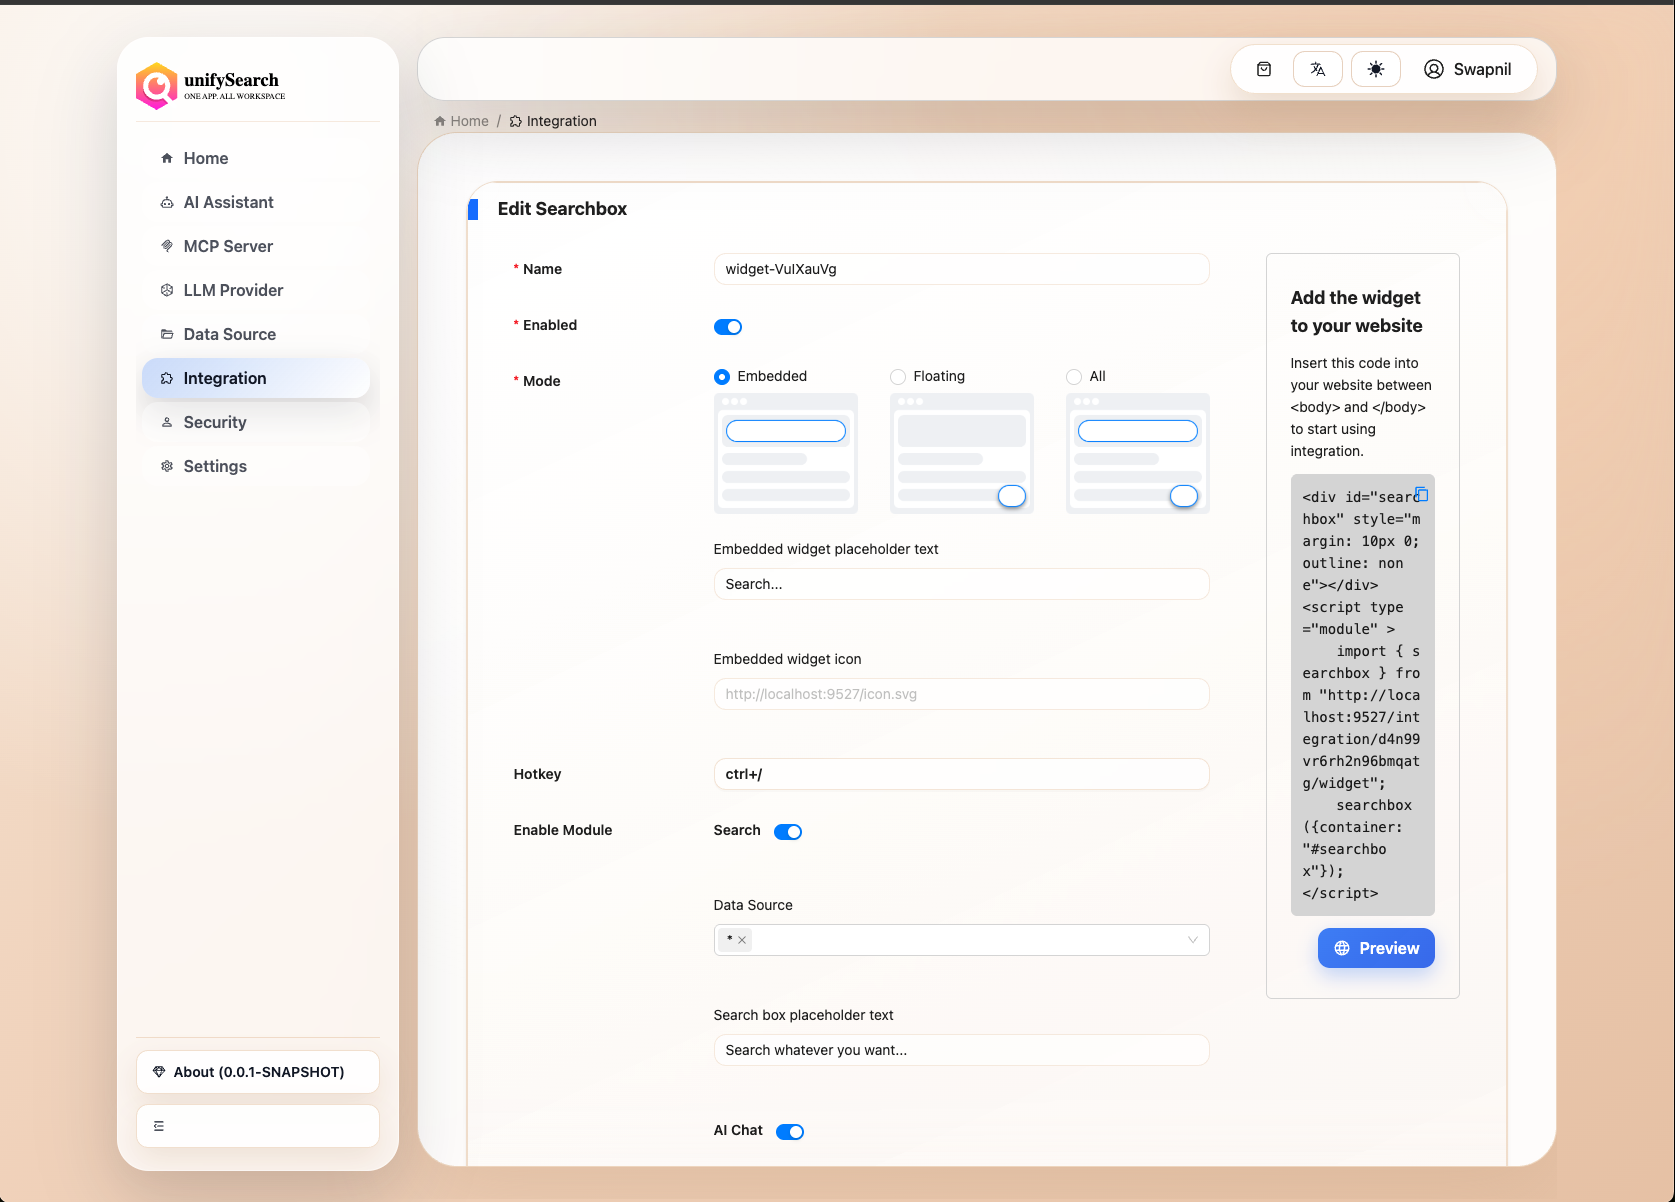Click the LLM Provider folder icon

(166, 290)
